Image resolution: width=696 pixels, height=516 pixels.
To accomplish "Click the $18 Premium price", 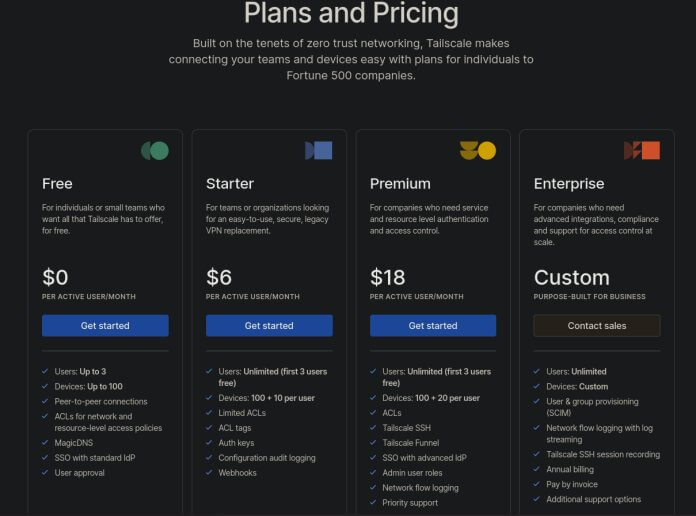I will click(390, 277).
